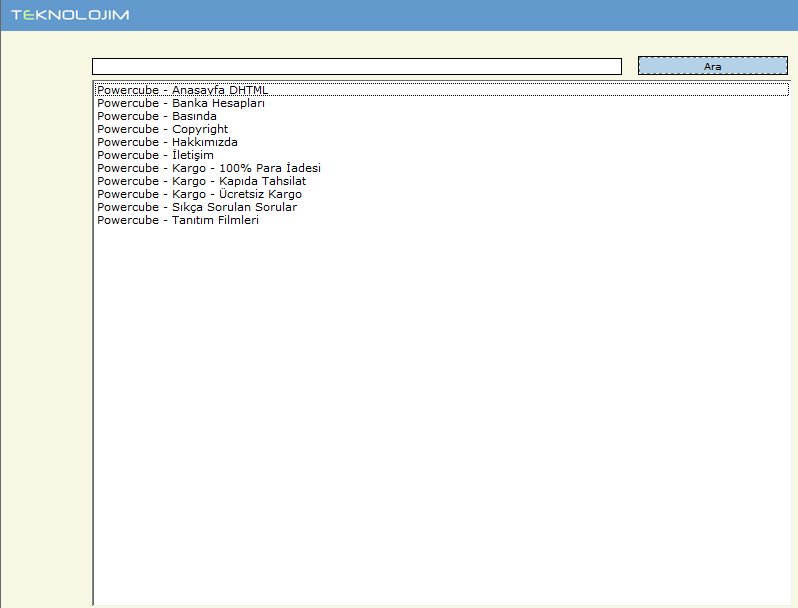Choose the 'Powercube - İletişim' entry
Image resolution: width=798 pixels, height=608 pixels.
point(442,155)
